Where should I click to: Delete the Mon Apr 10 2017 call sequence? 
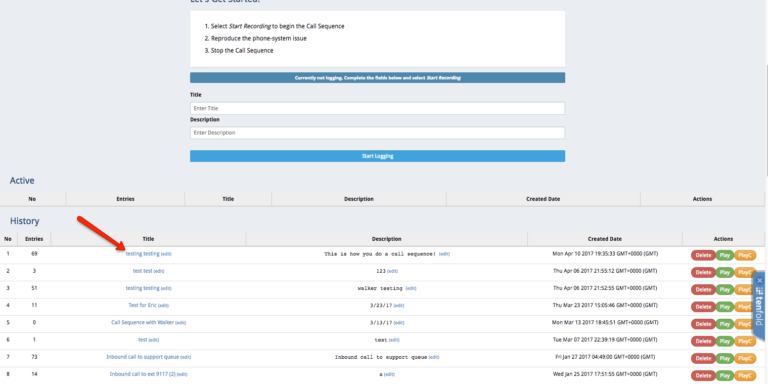[x=703, y=255]
